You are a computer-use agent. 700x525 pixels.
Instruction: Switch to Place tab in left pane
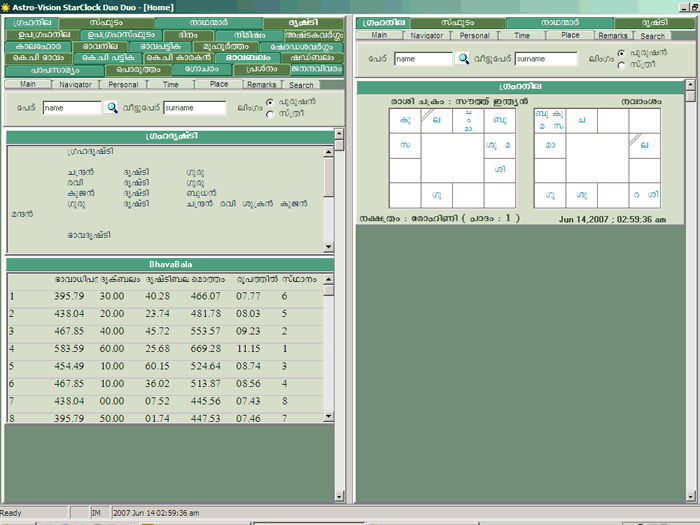[x=219, y=84]
